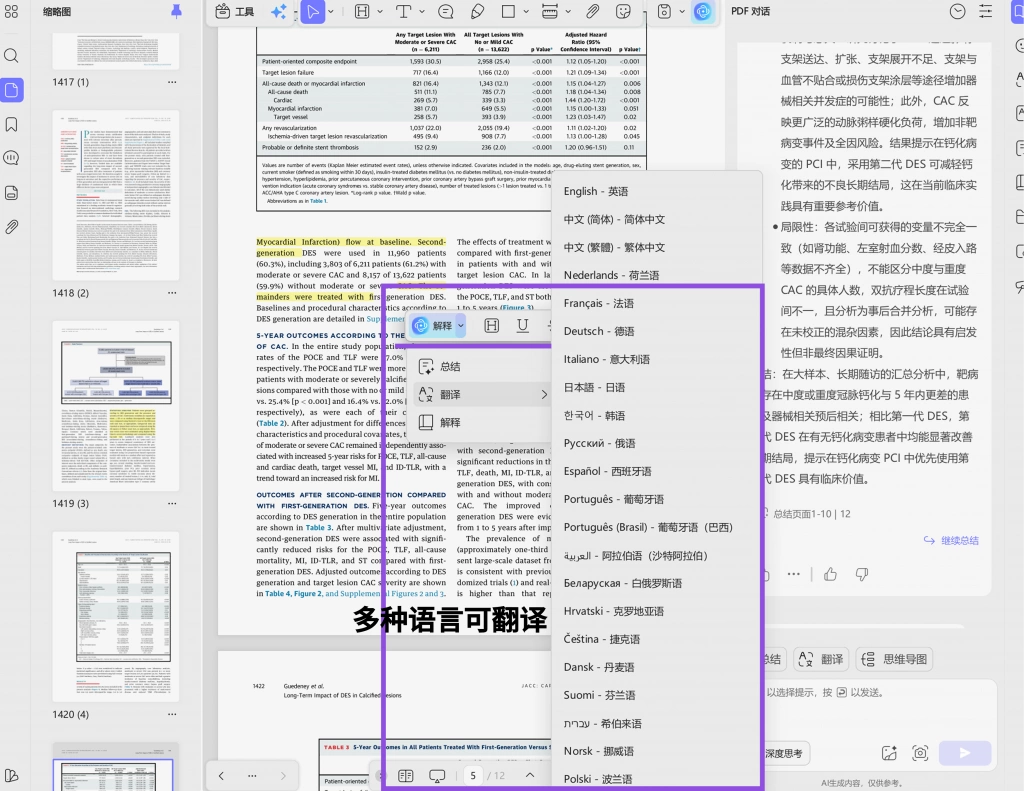Select the cursor selection tool

pyautogui.click(x=313, y=12)
